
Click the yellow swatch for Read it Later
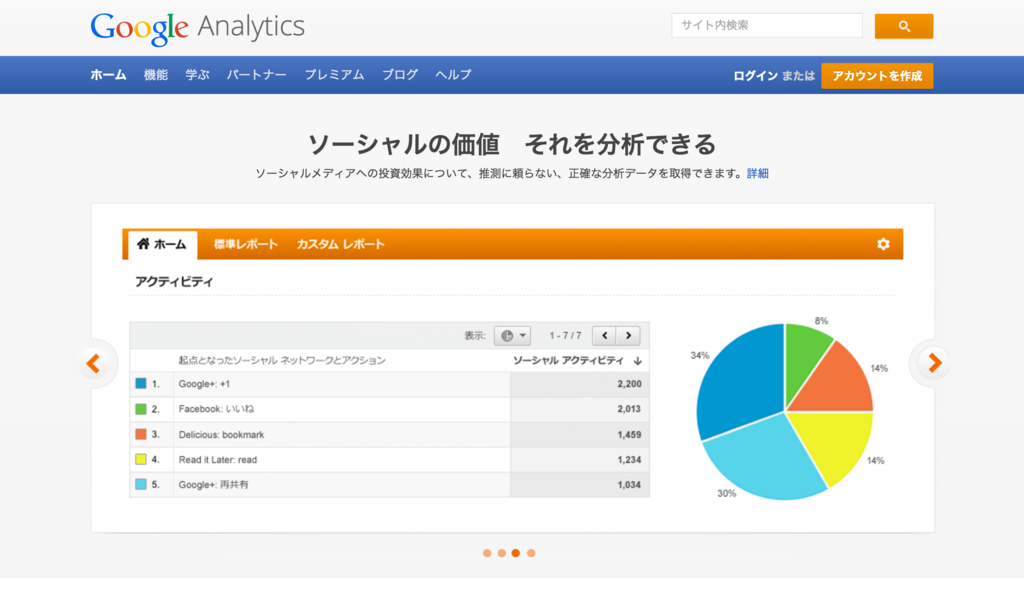[140, 459]
